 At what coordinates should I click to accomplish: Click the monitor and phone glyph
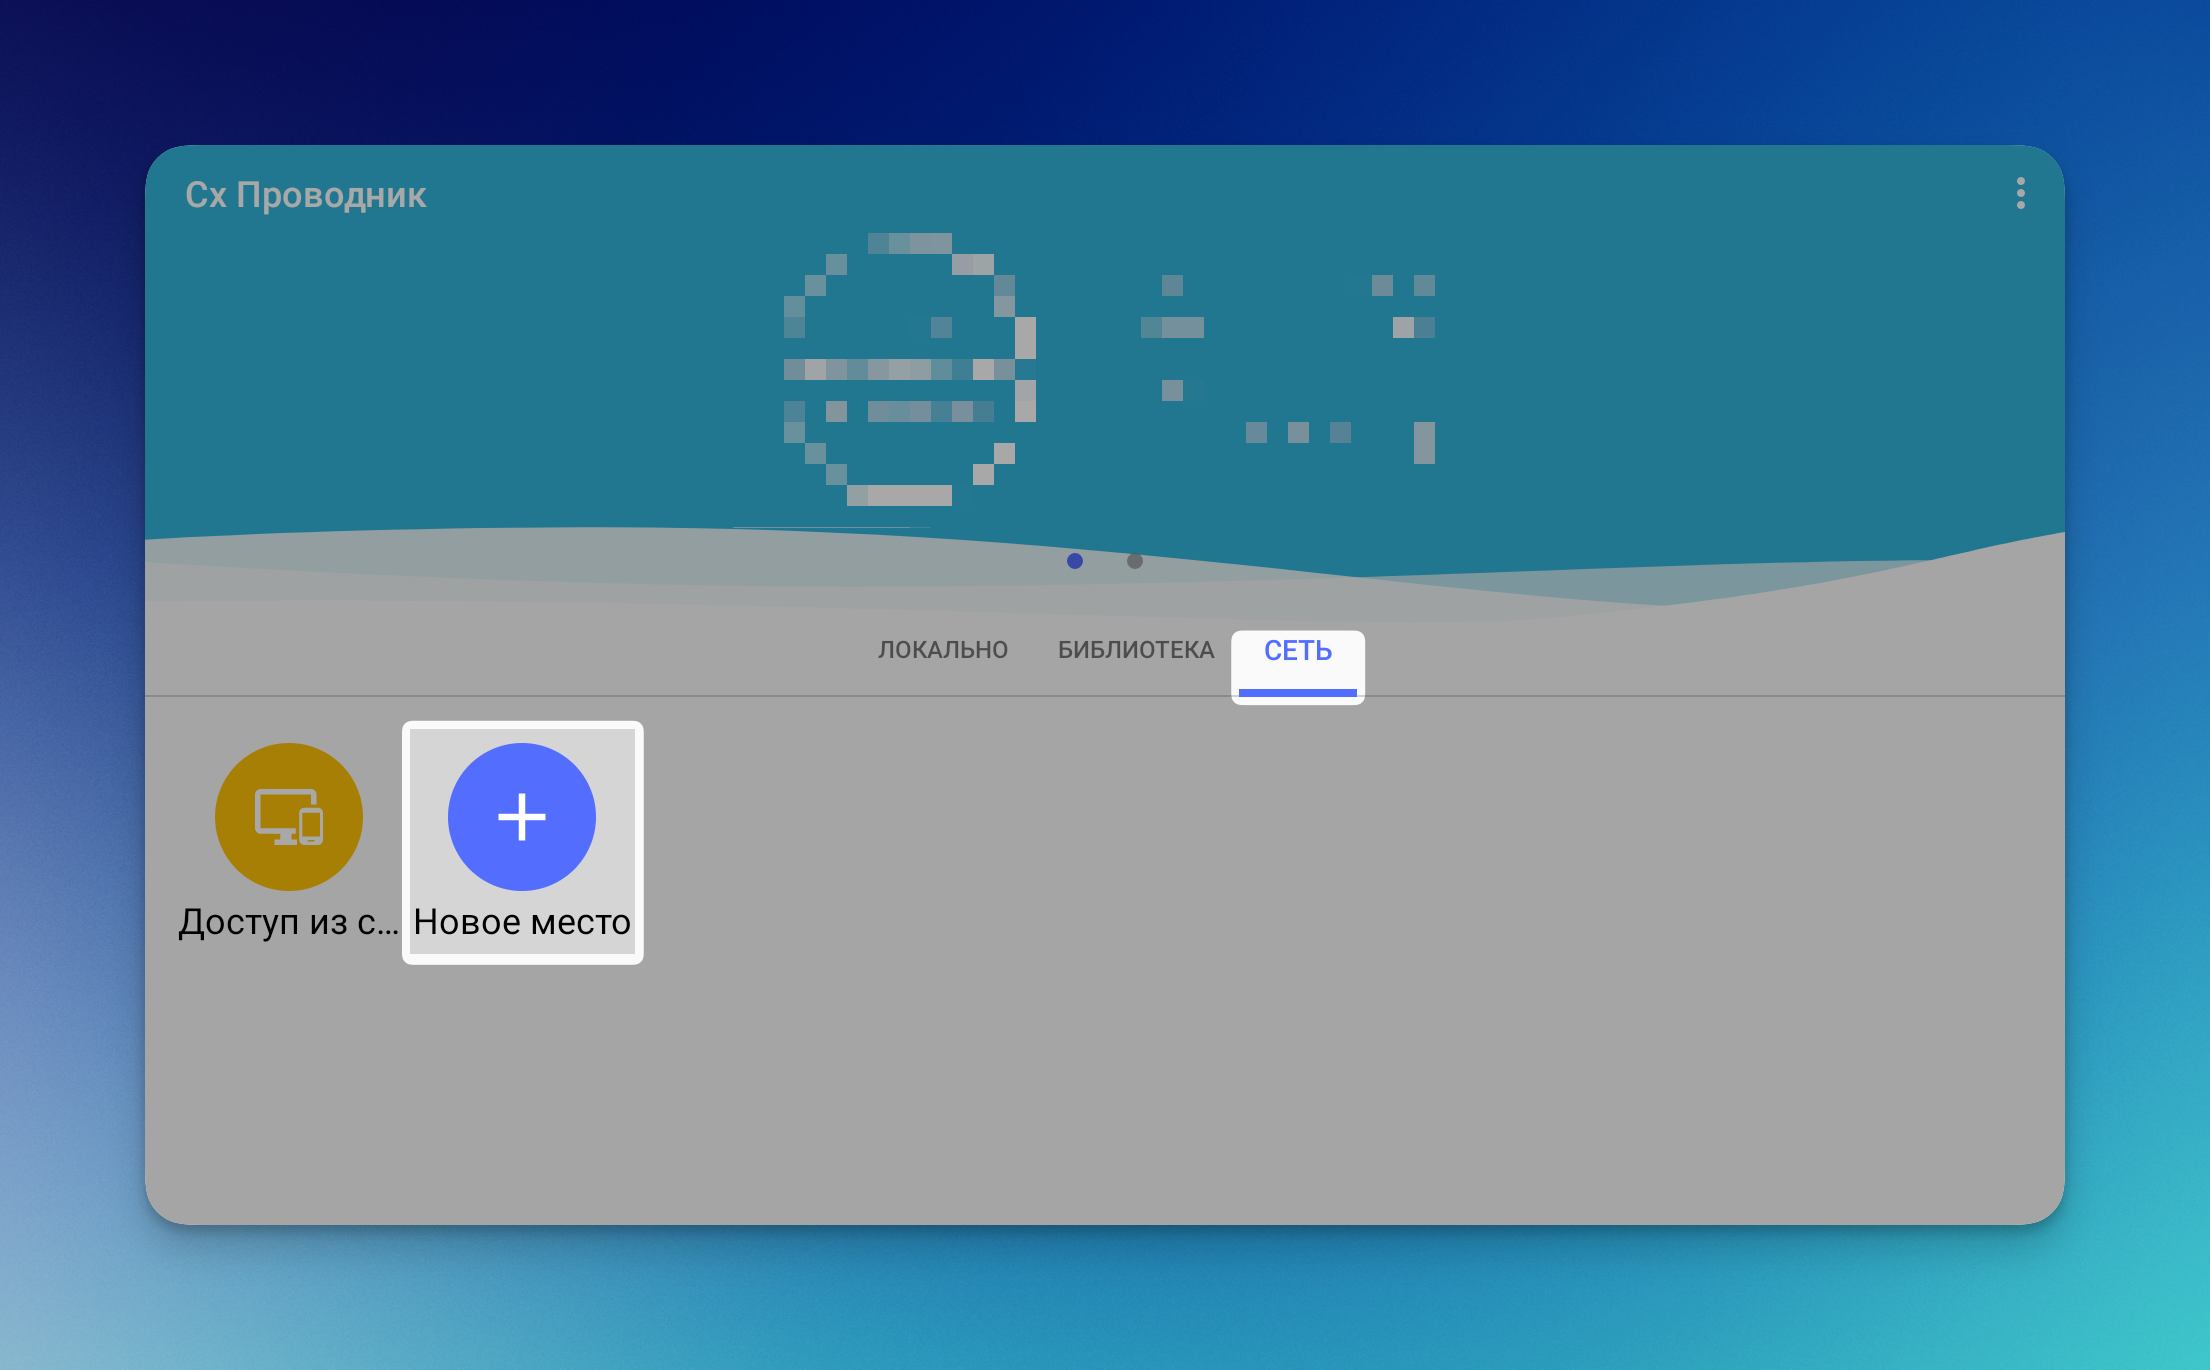[289, 816]
